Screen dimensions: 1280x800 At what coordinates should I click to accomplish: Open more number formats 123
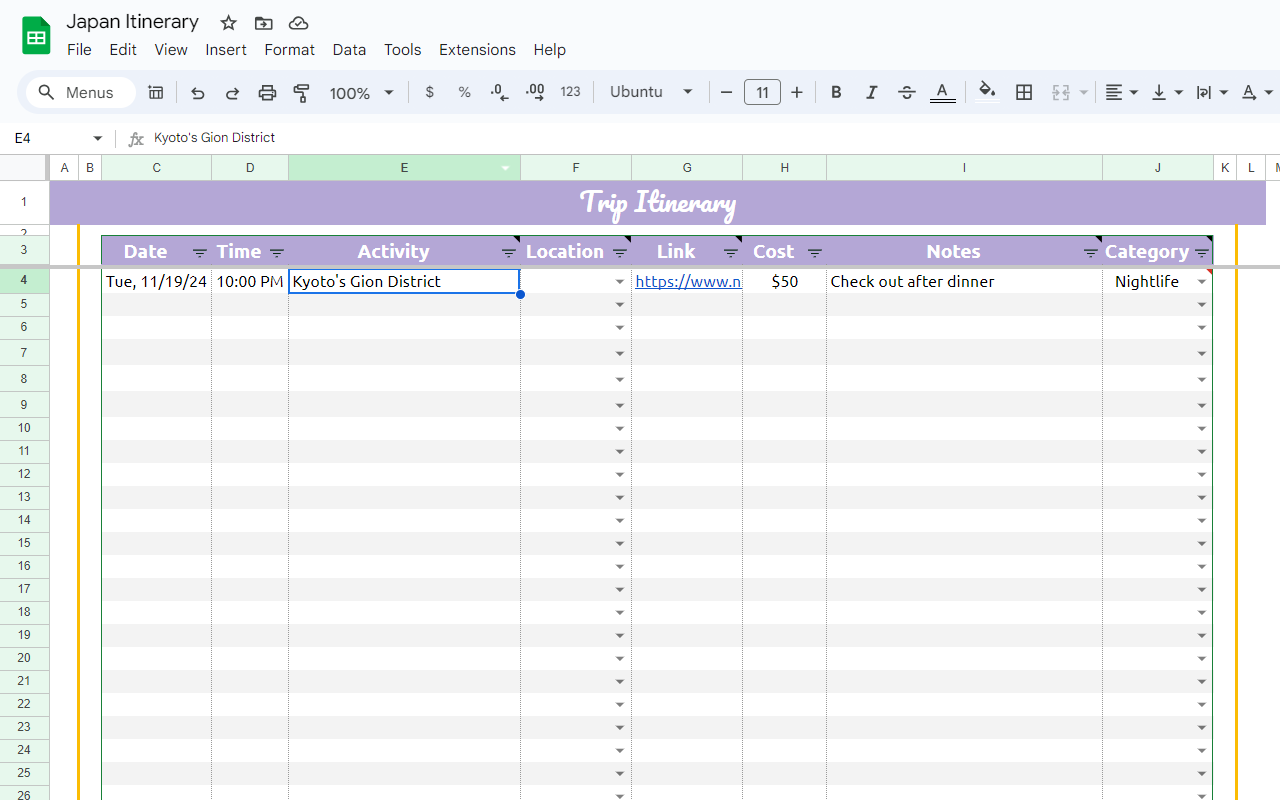pos(570,92)
